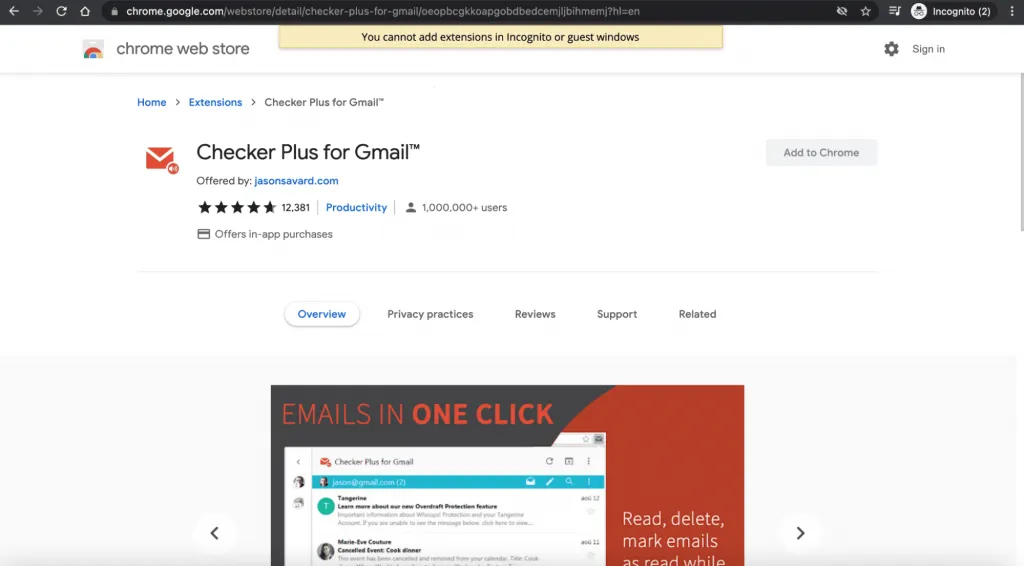
Task: Open the Incognito (2) profile indicator
Action: pyautogui.click(x=953, y=11)
